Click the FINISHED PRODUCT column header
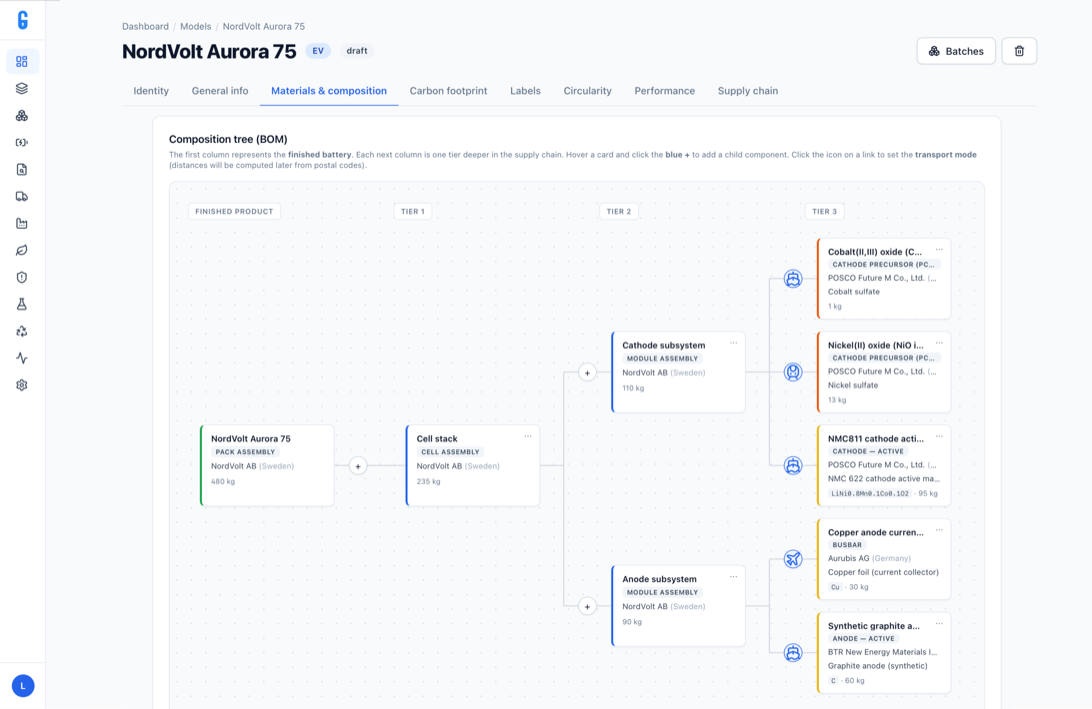Screen dimensions: 1092x709 point(234,212)
